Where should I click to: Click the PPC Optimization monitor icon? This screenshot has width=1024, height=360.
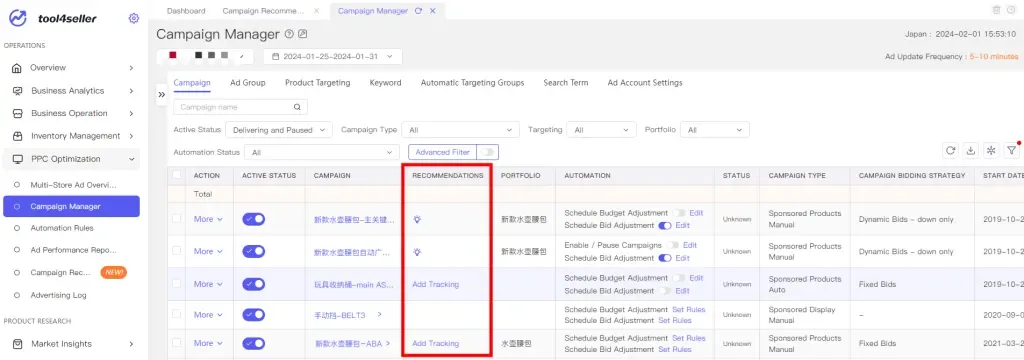coord(18,159)
